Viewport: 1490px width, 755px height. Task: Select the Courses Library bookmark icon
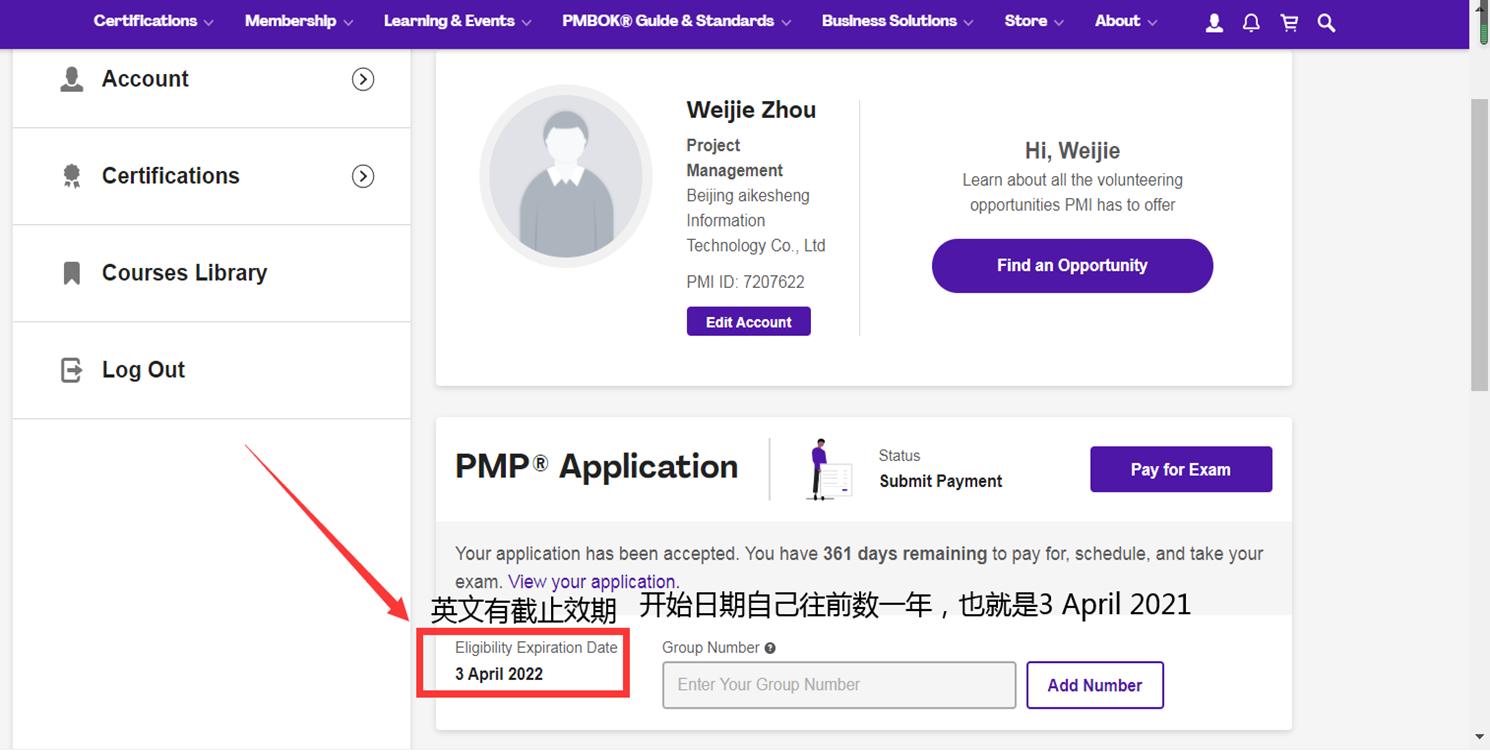tap(71, 272)
